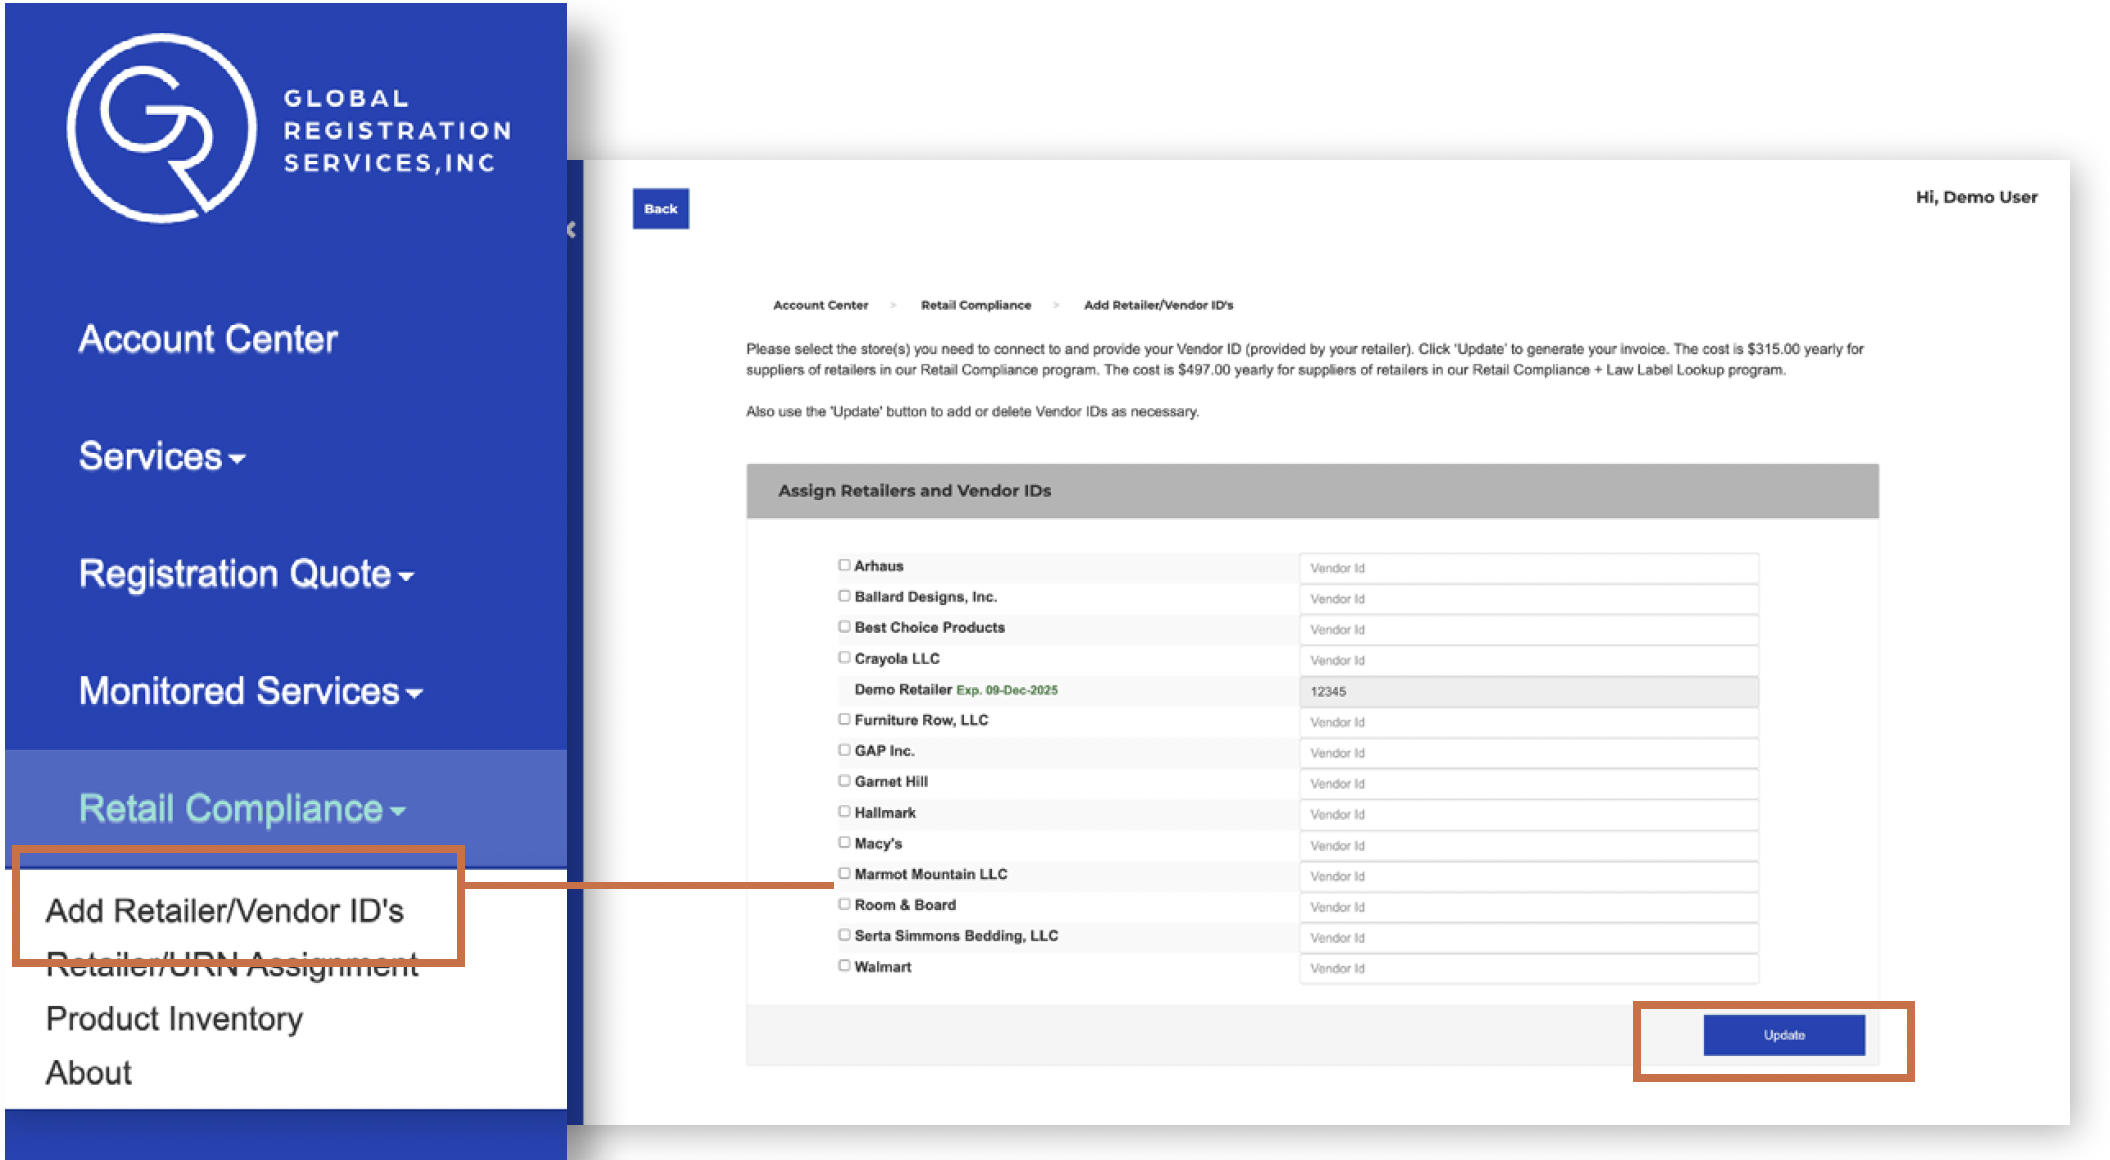The image size is (2110, 1160).
Task: Expand the Services dropdown menu
Action: tap(162, 457)
